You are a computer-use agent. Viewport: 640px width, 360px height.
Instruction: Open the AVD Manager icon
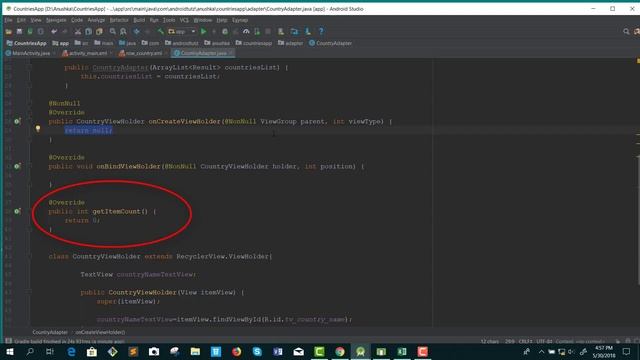[281, 31]
